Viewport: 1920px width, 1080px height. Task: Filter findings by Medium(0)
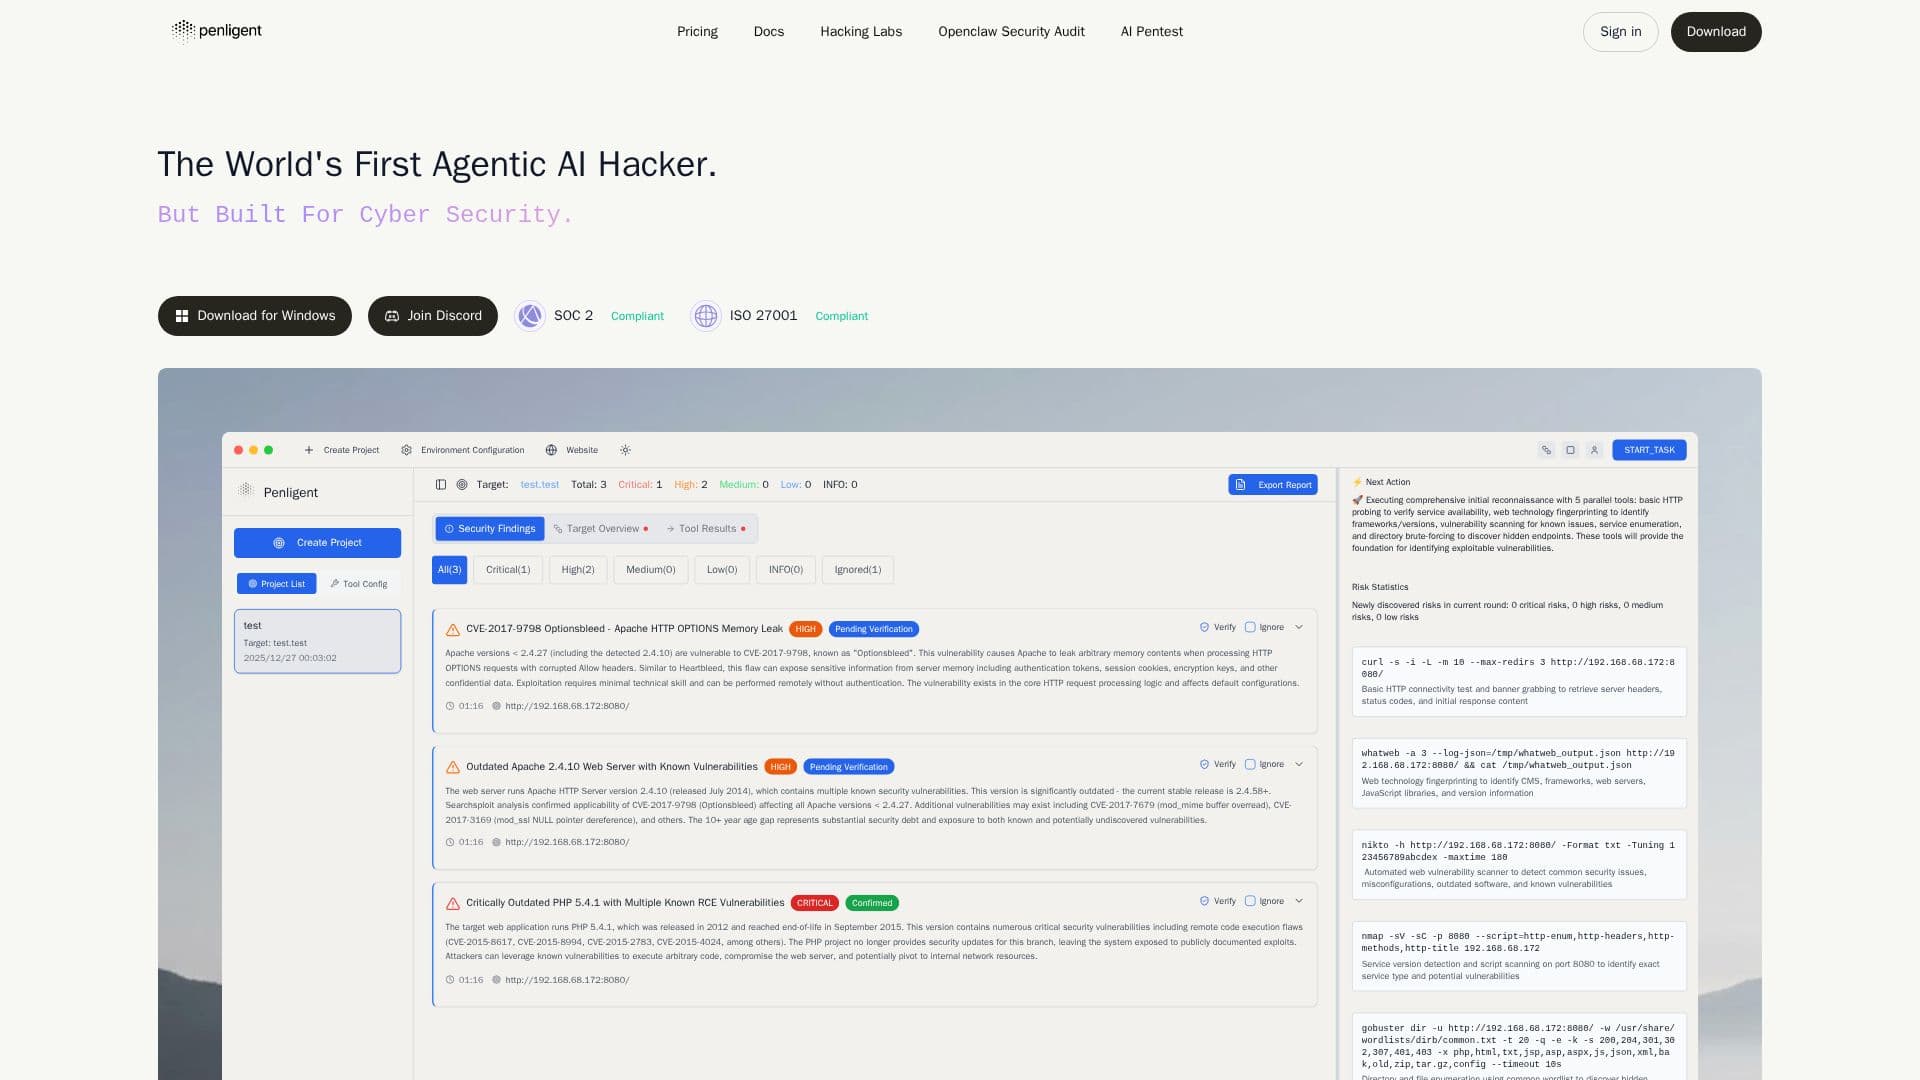coord(651,570)
